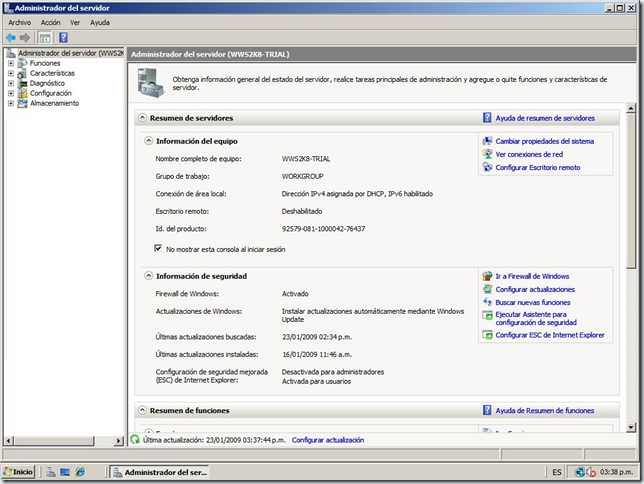Click the vertical scrollbar thumb in main pane
Viewport: 644px width, 484px height.
point(631,192)
